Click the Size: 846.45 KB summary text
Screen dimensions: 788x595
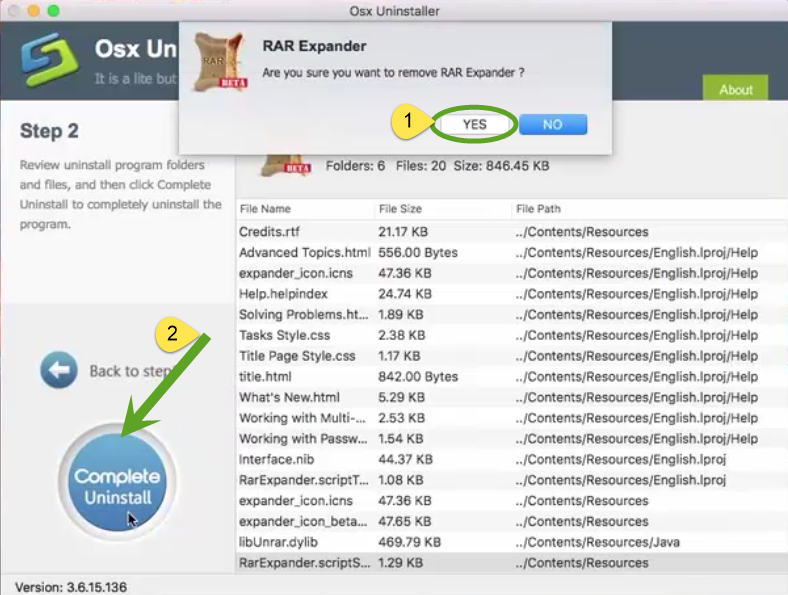click(501, 166)
